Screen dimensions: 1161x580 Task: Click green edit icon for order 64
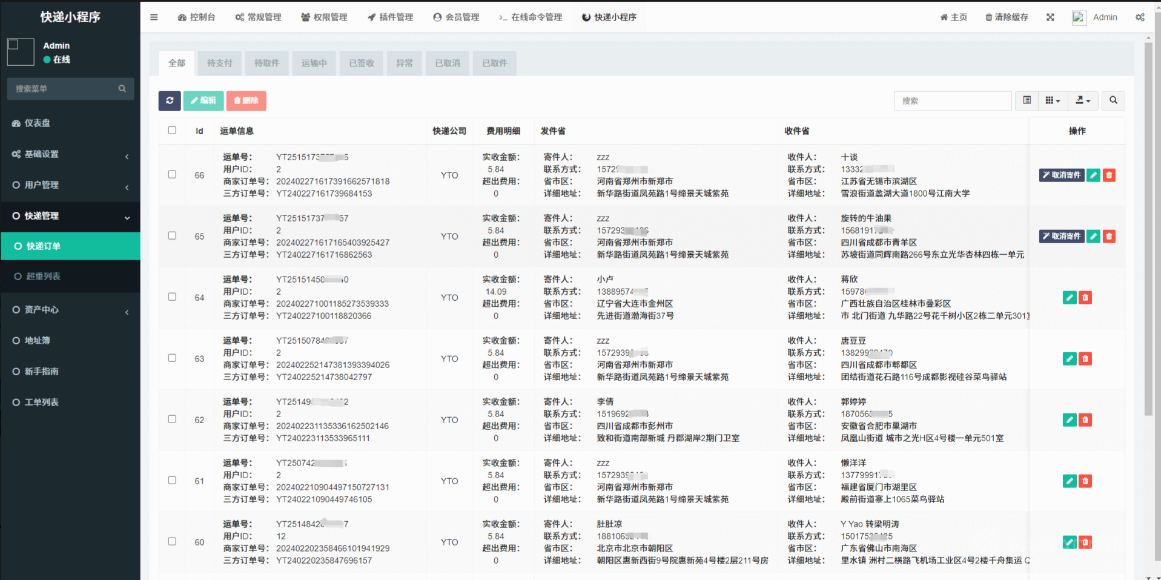(1068, 297)
